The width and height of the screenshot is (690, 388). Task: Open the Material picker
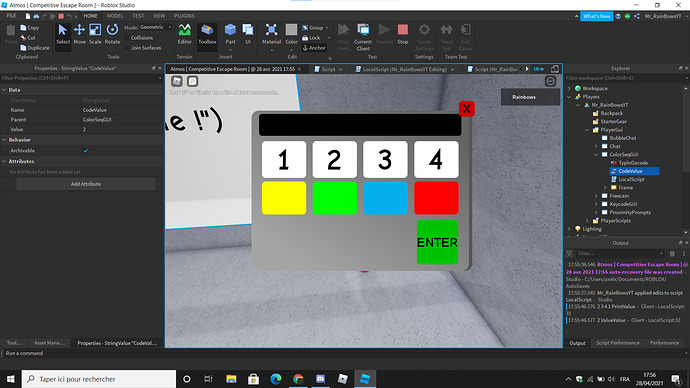(271, 34)
